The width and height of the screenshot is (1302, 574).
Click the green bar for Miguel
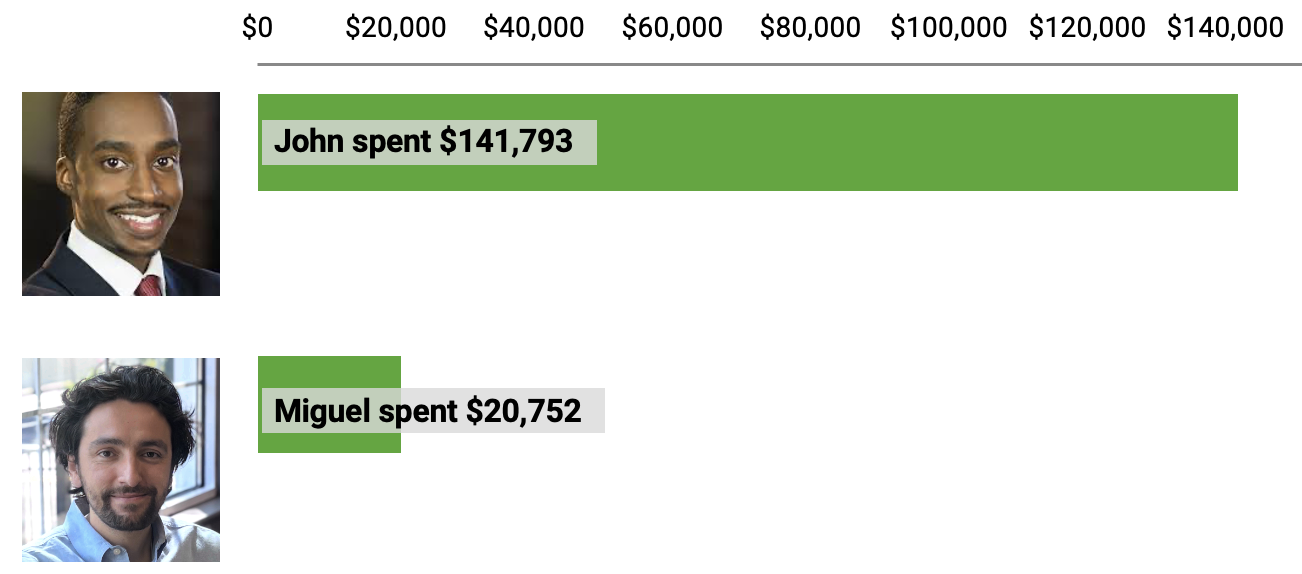pyautogui.click(x=329, y=404)
